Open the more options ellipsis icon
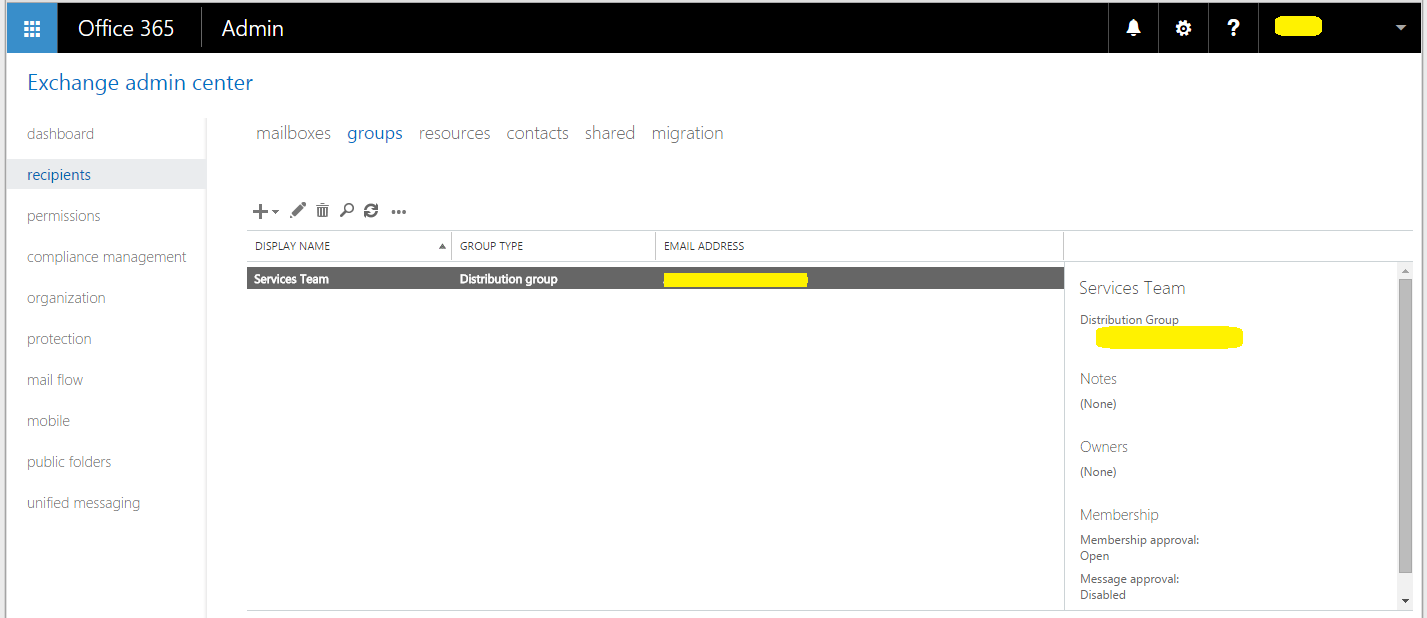This screenshot has height=618, width=1427. tap(398, 211)
